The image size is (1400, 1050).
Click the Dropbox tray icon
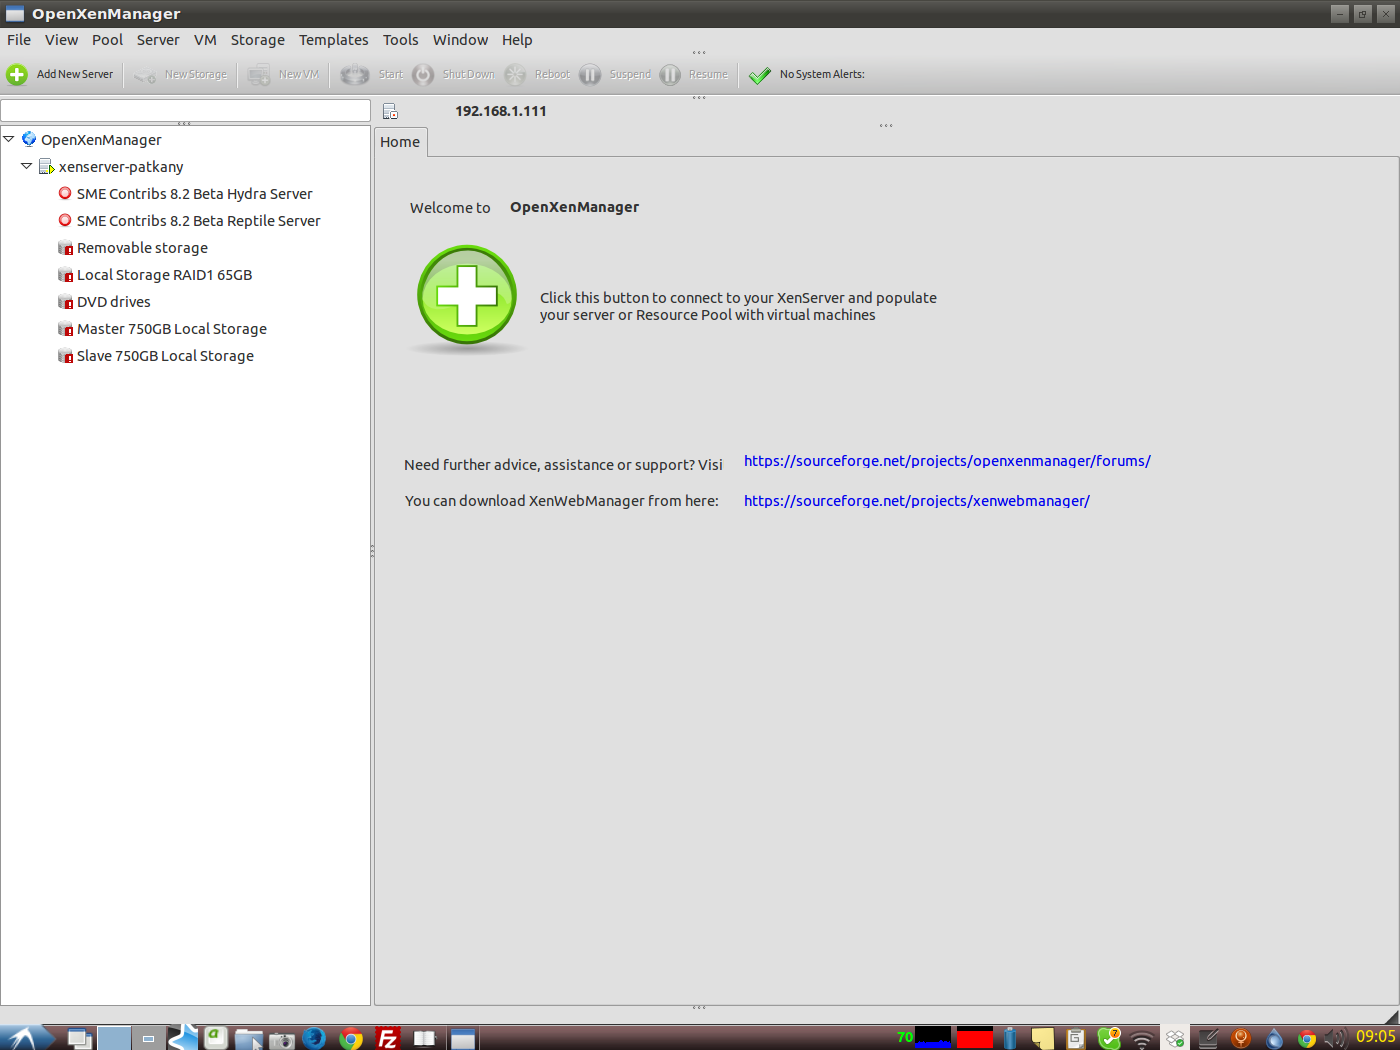(1175, 1038)
